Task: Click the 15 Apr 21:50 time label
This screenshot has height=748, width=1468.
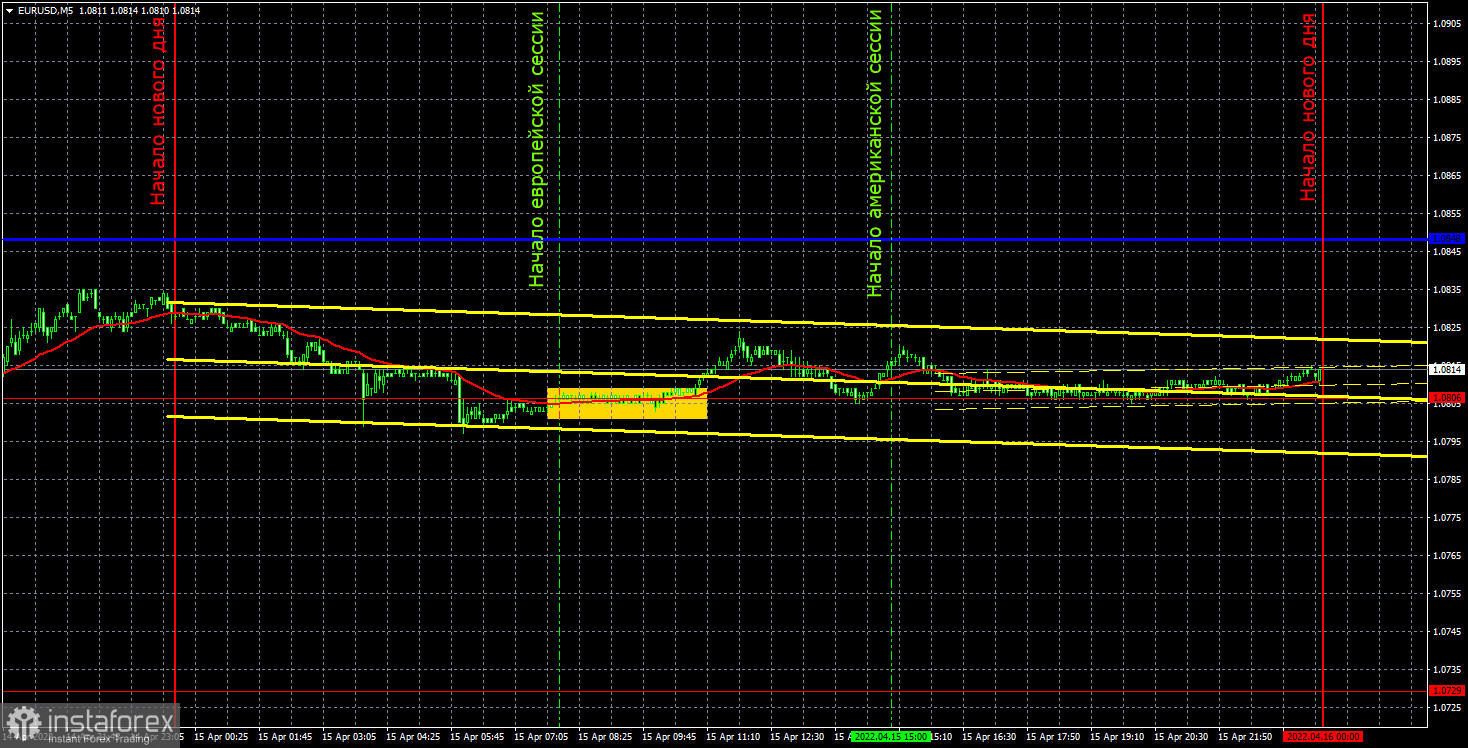Action: pyautogui.click(x=1245, y=736)
